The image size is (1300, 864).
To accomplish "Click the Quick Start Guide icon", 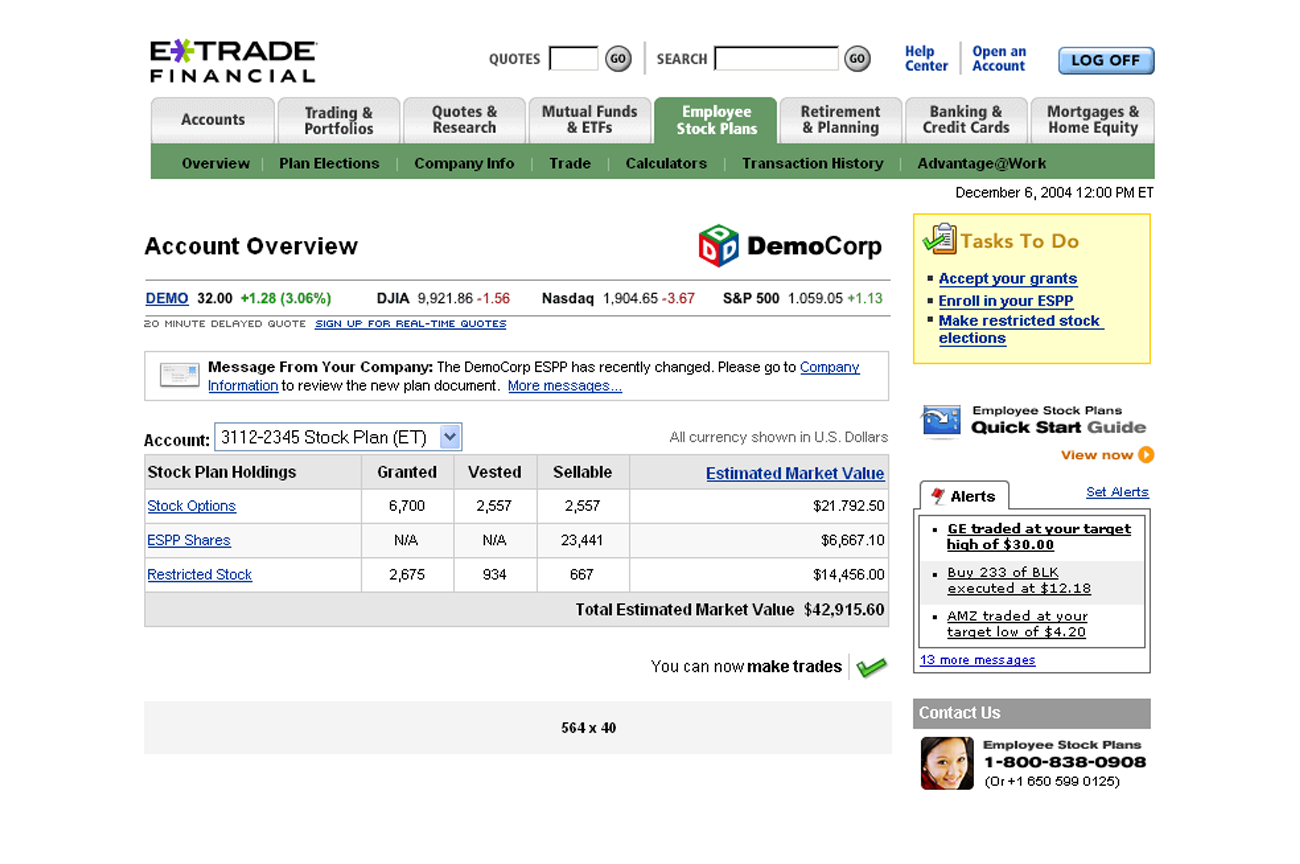I will [x=941, y=421].
